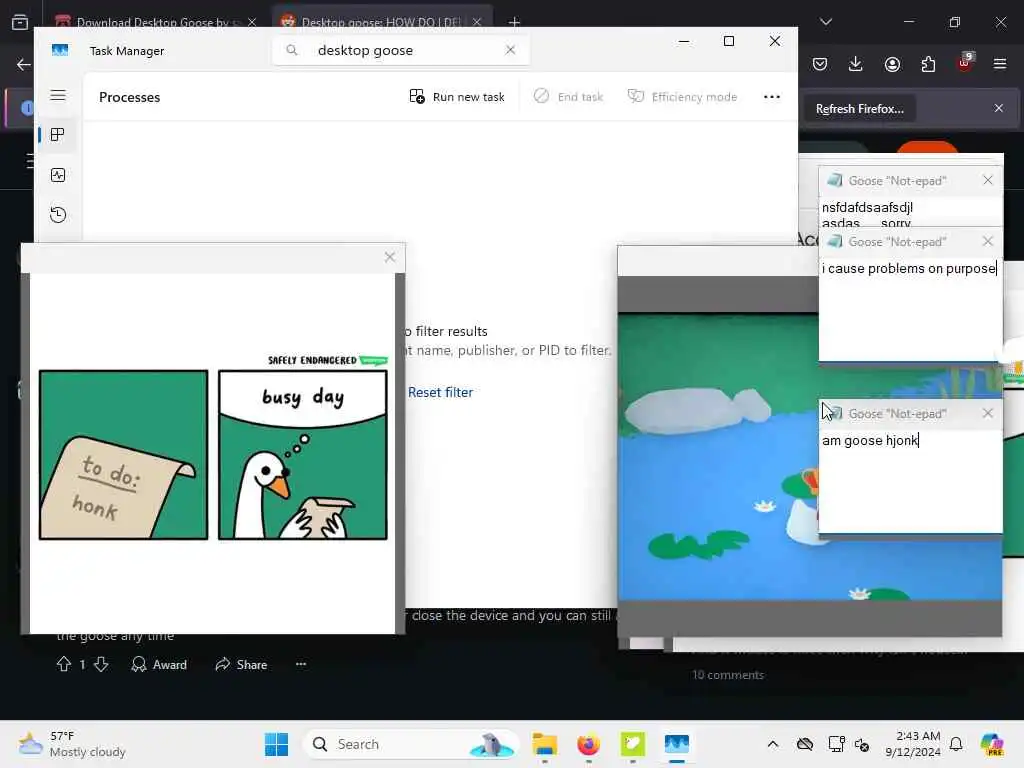1024x768 pixels.
Task: Click the Pocket save icon in Firefox toolbar
Action: point(820,64)
